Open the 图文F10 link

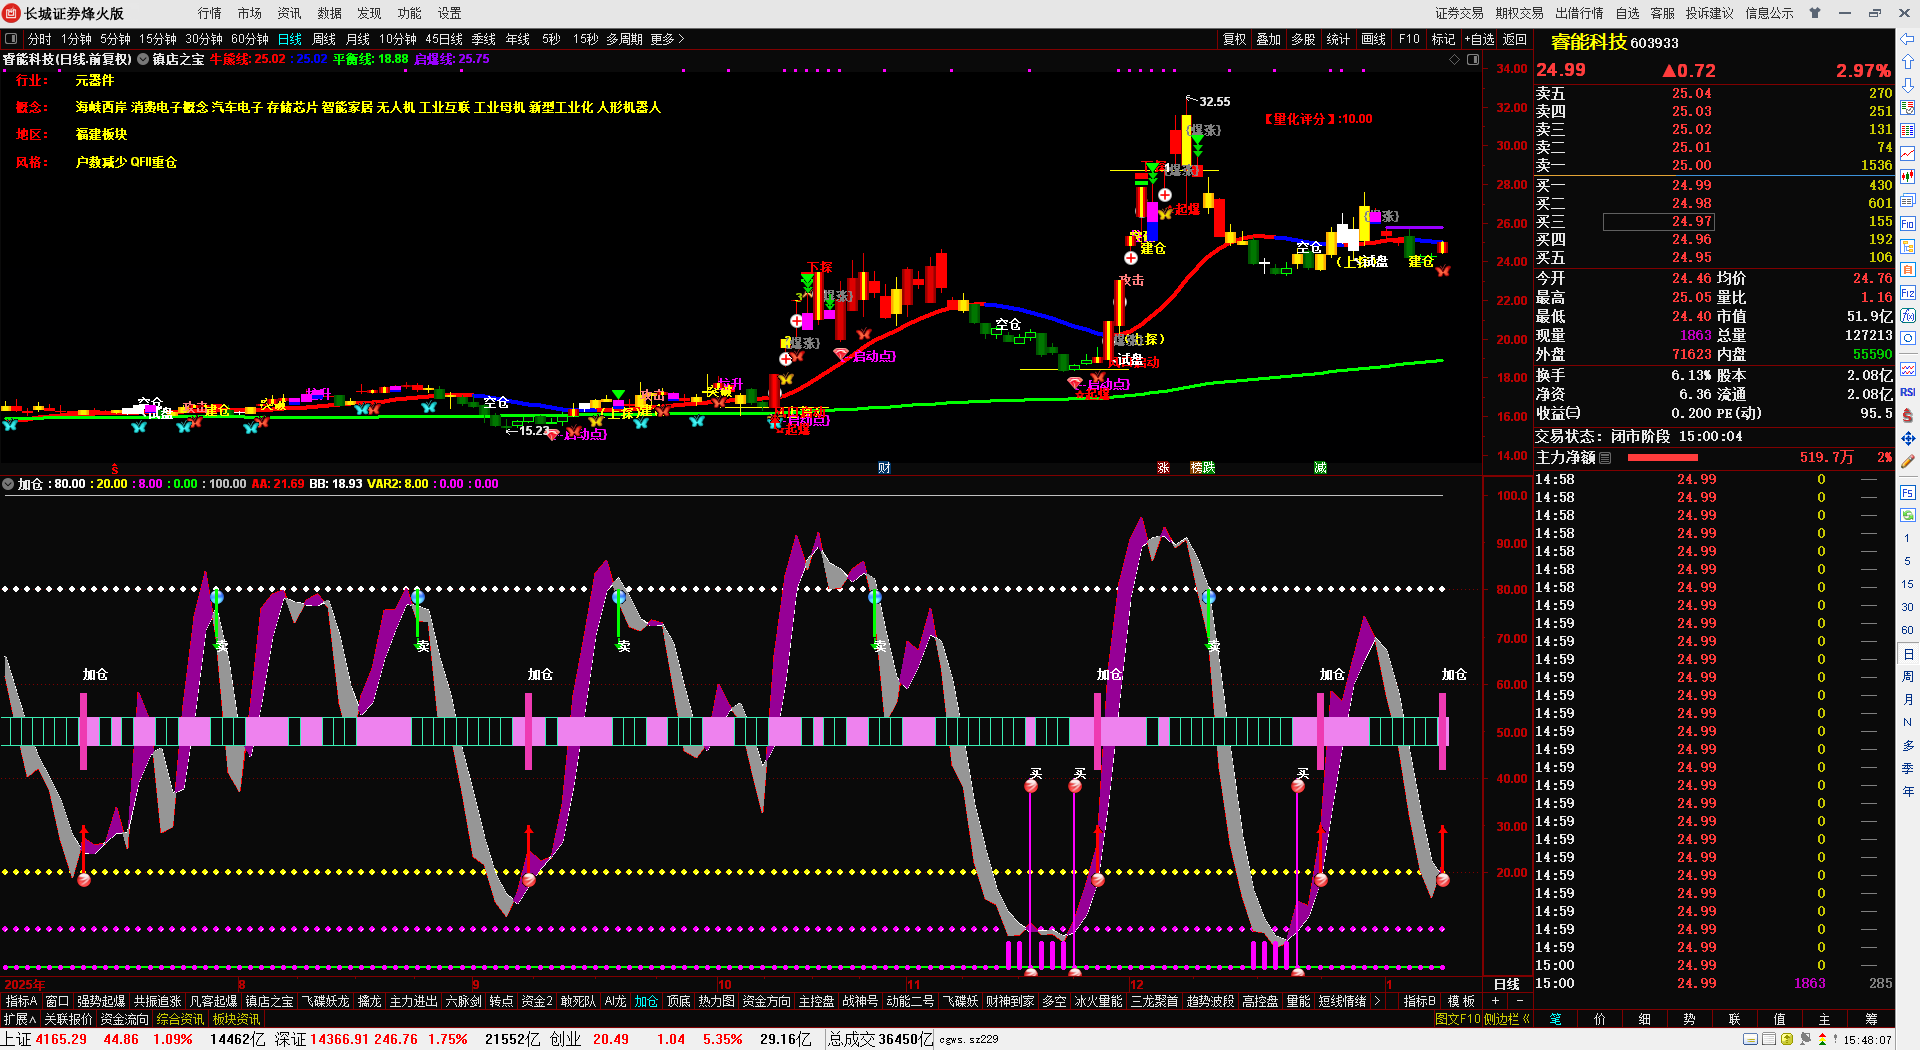(x=1457, y=1019)
